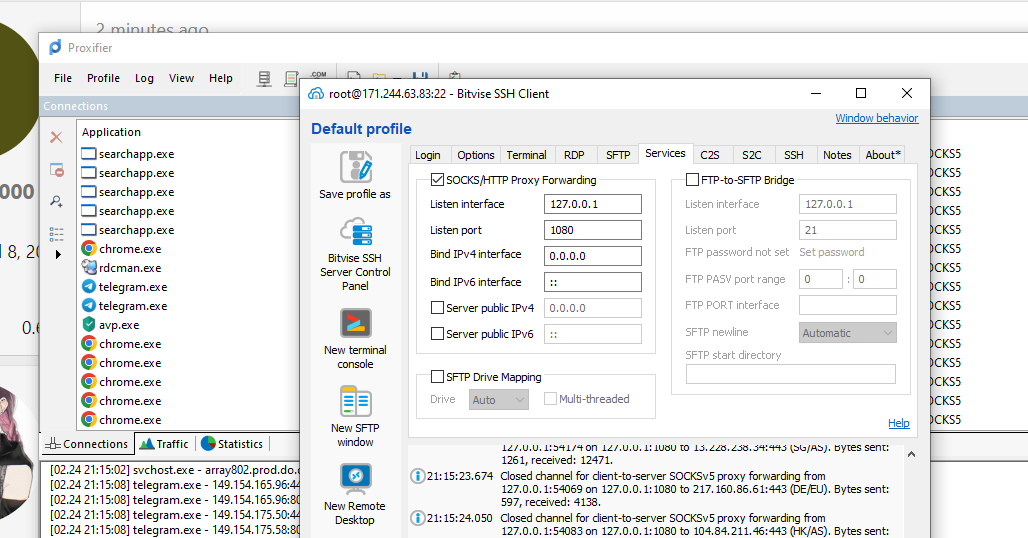This screenshot has width=1028, height=538.
Task: Select the Services tab
Action: (665, 153)
